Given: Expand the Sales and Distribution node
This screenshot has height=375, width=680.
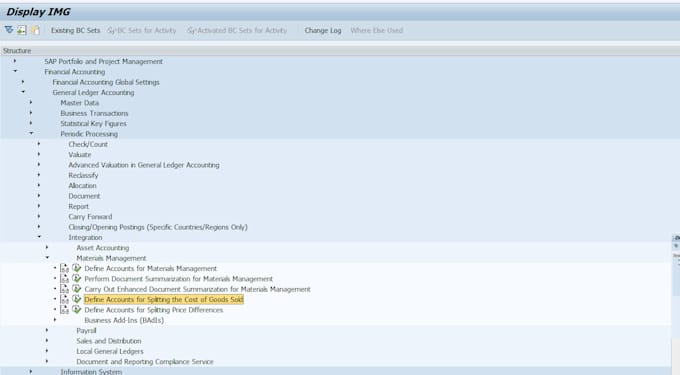Looking at the screenshot, I should [x=47, y=340].
